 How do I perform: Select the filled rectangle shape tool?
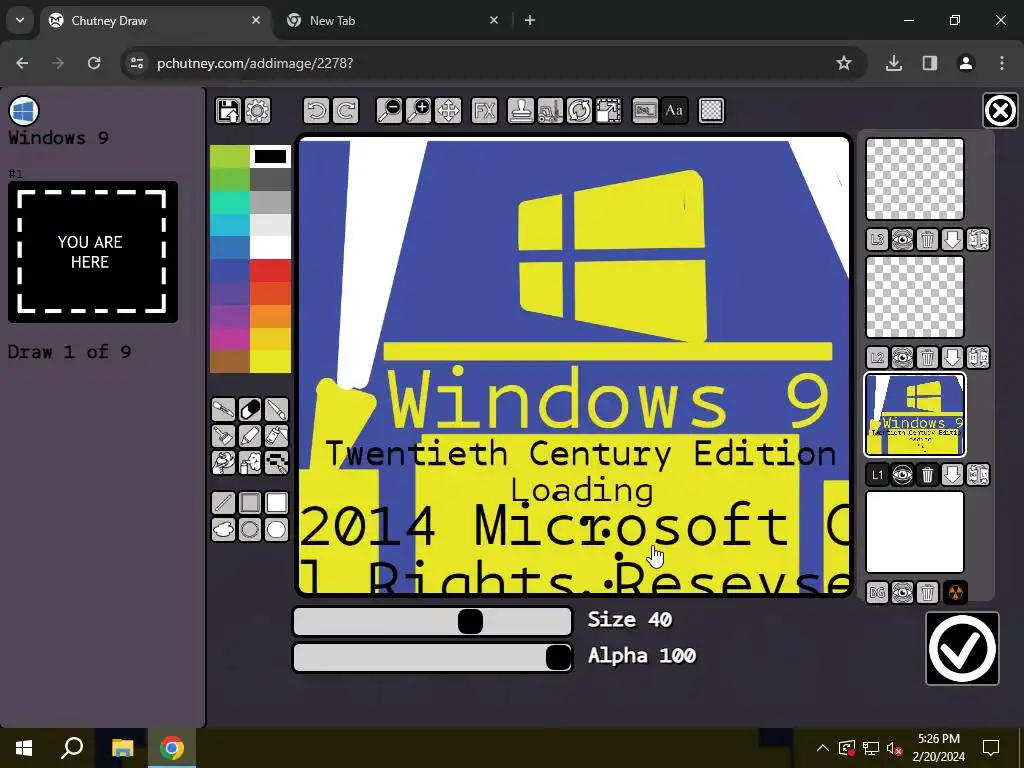point(277,503)
